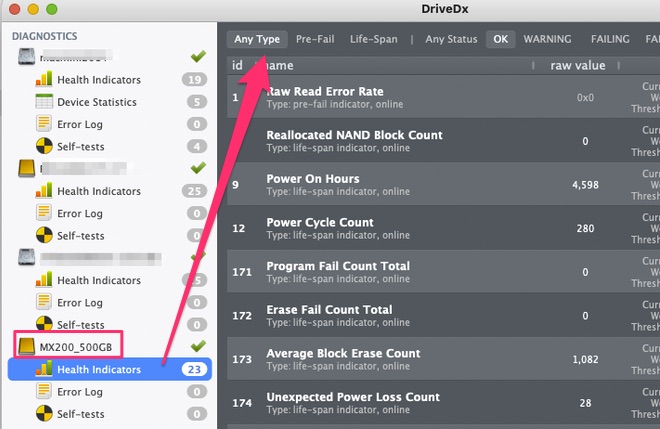Toggle the OK status filter
The width and height of the screenshot is (660, 429).
coord(500,39)
